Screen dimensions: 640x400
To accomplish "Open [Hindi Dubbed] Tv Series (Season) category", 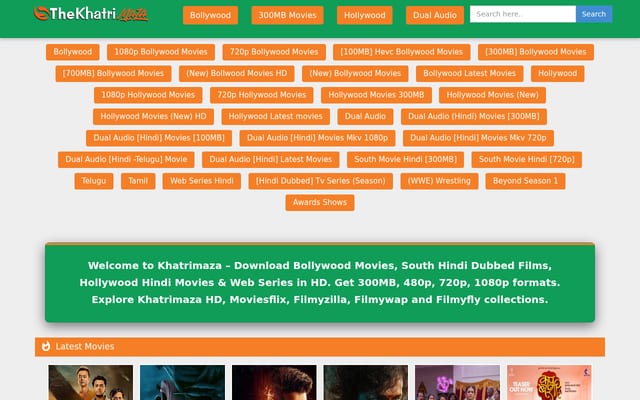I will click(x=320, y=181).
